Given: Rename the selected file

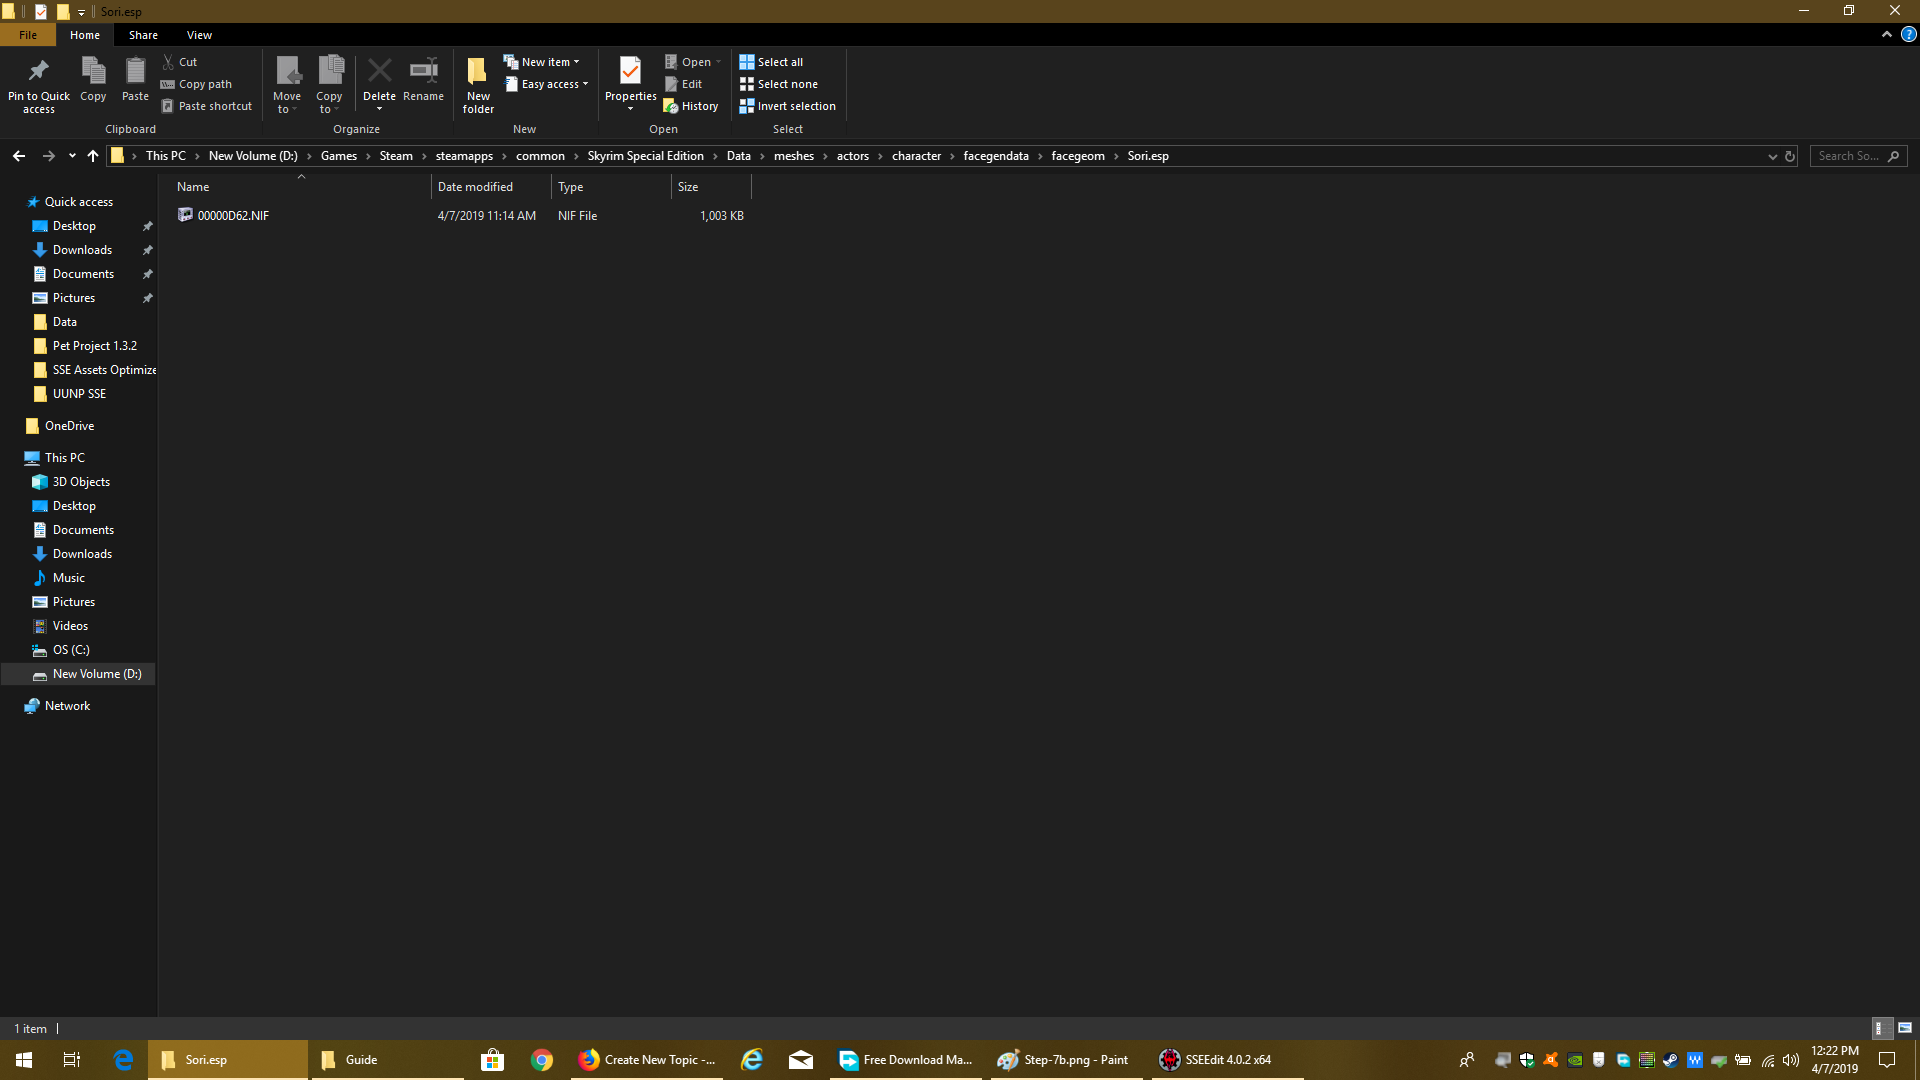Looking at the screenshot, I should (423, 79).
